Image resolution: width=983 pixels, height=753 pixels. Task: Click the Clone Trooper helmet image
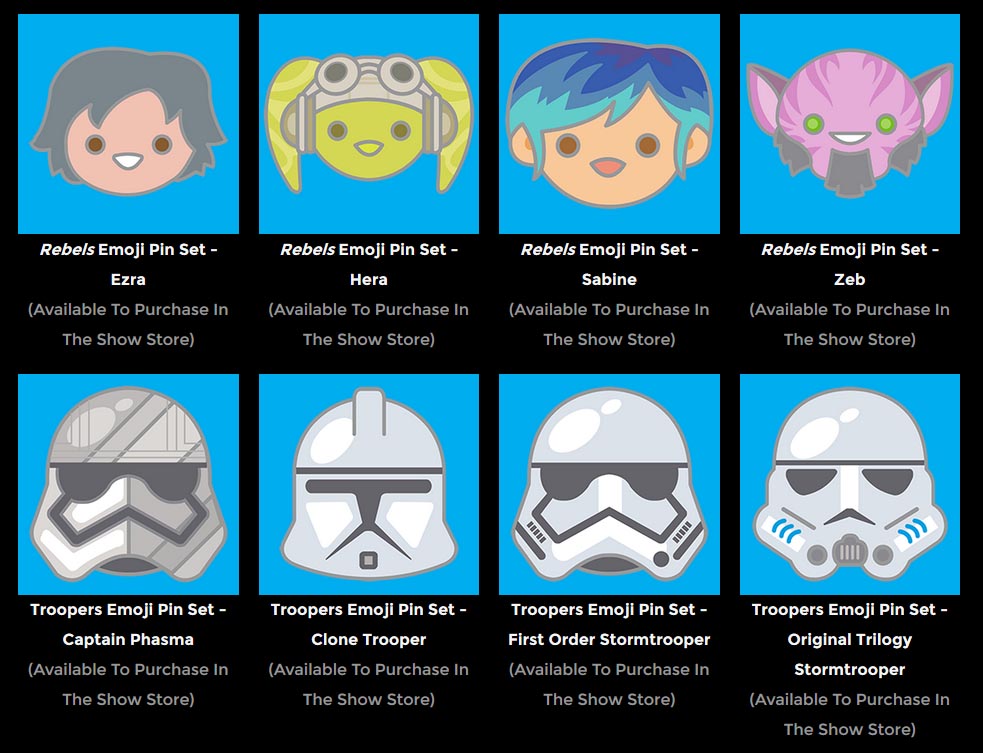369,484
